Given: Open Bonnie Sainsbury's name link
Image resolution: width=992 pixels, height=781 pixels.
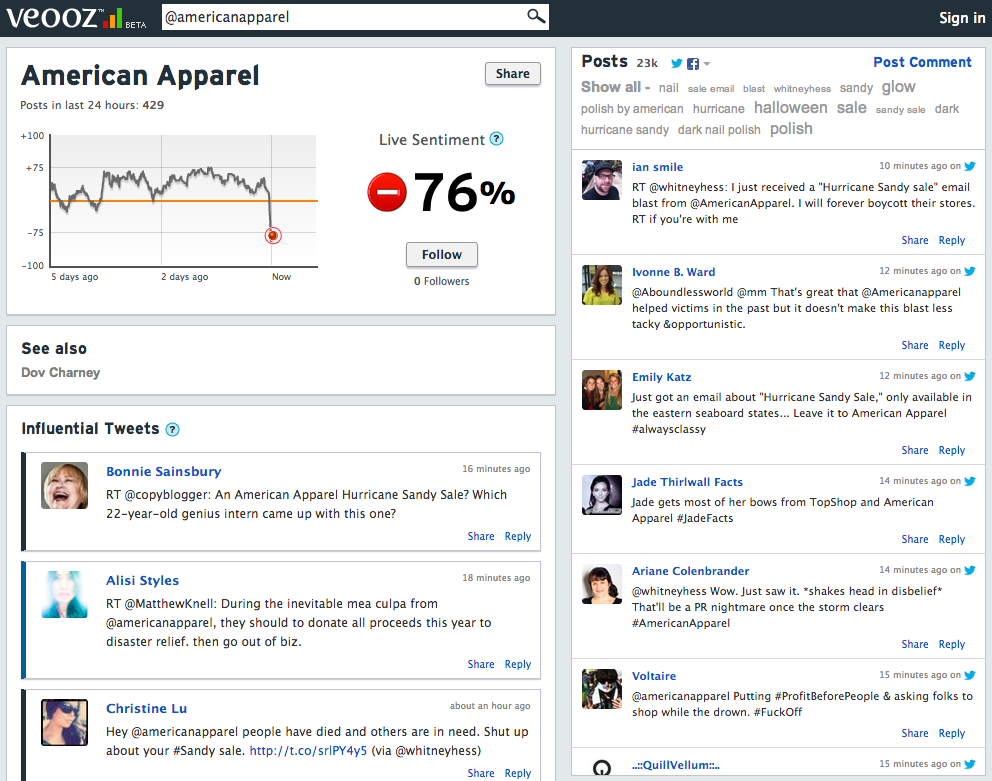Looking at the screenshot, I should [163, 472].
